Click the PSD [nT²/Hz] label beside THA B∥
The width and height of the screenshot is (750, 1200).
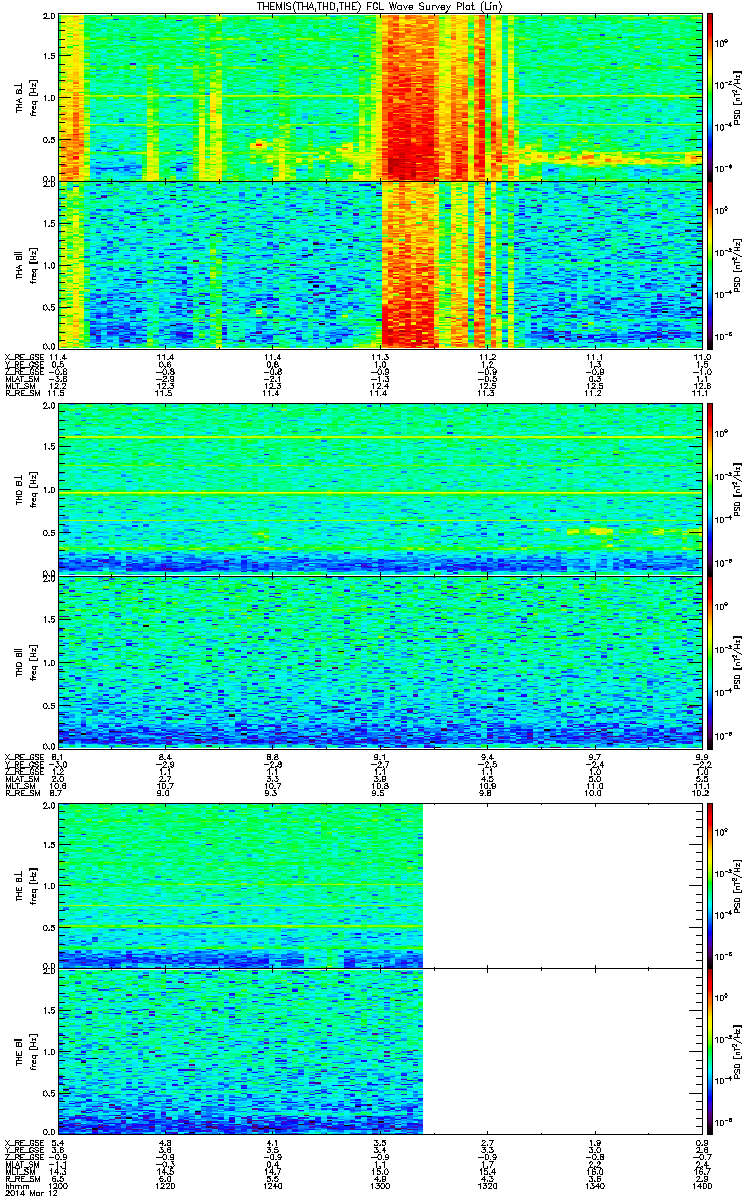pos(736,264)
